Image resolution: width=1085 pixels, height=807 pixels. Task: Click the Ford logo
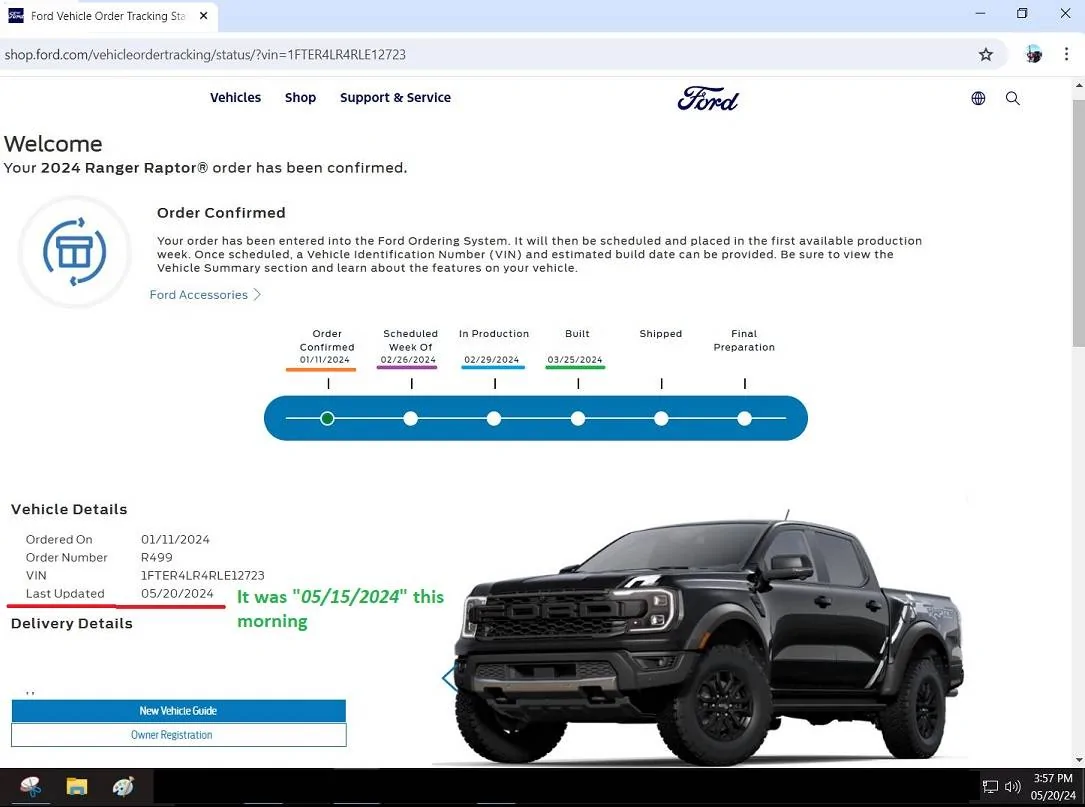(x=708, y=99)
